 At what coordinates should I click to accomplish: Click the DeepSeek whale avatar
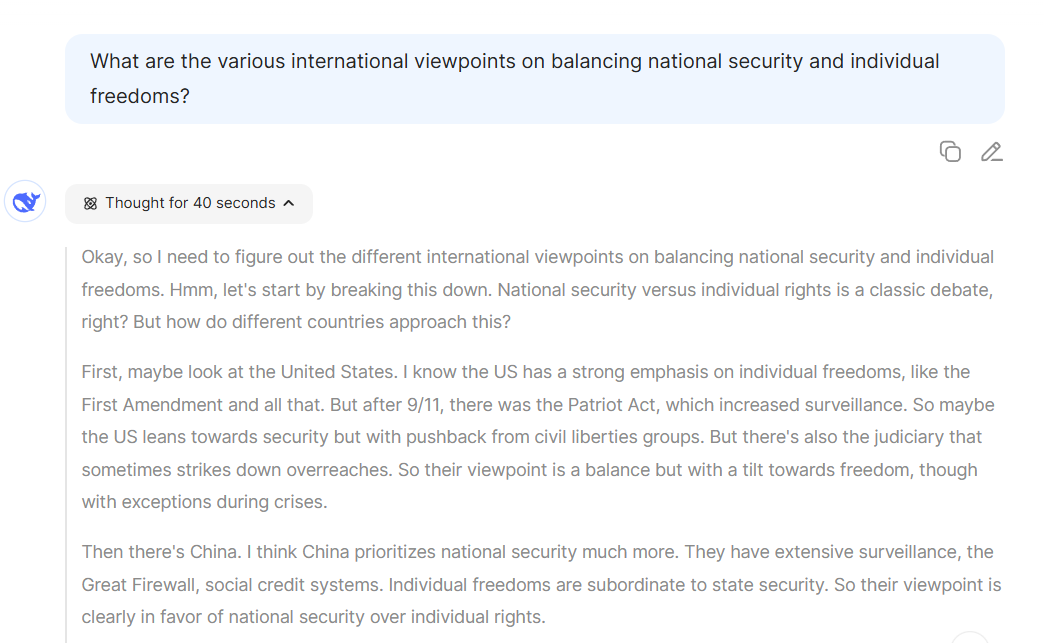(x=25, y=202)
